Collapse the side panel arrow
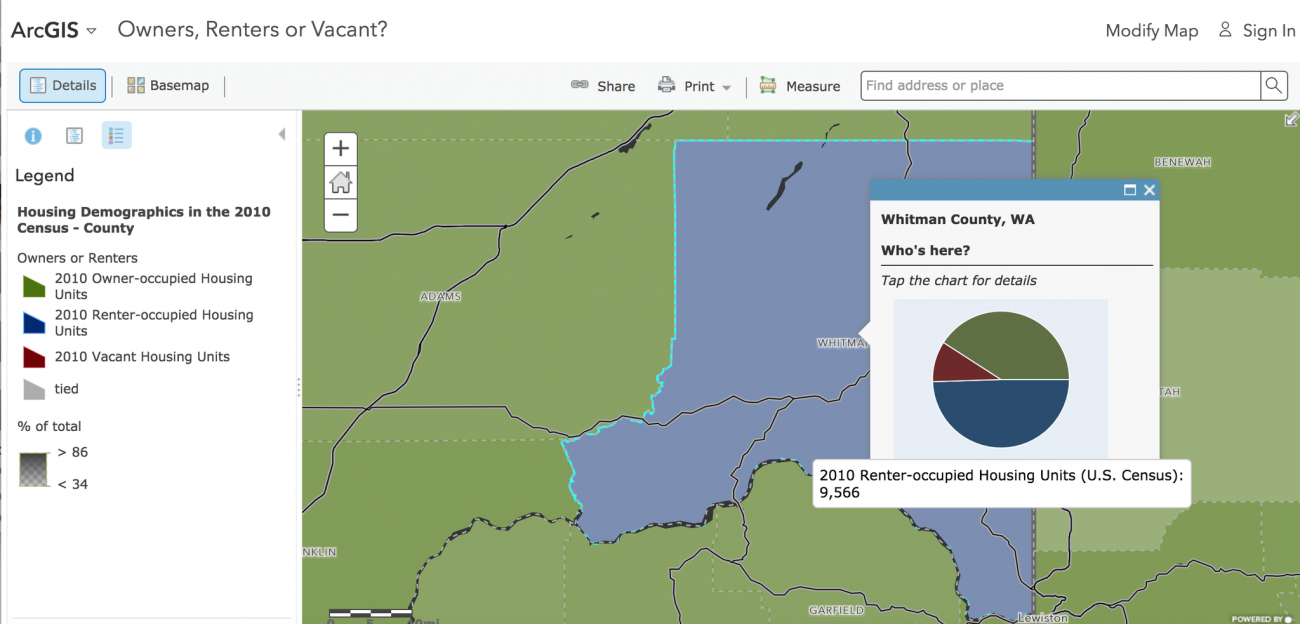1300x624 pixels. (x=281, y=134)
